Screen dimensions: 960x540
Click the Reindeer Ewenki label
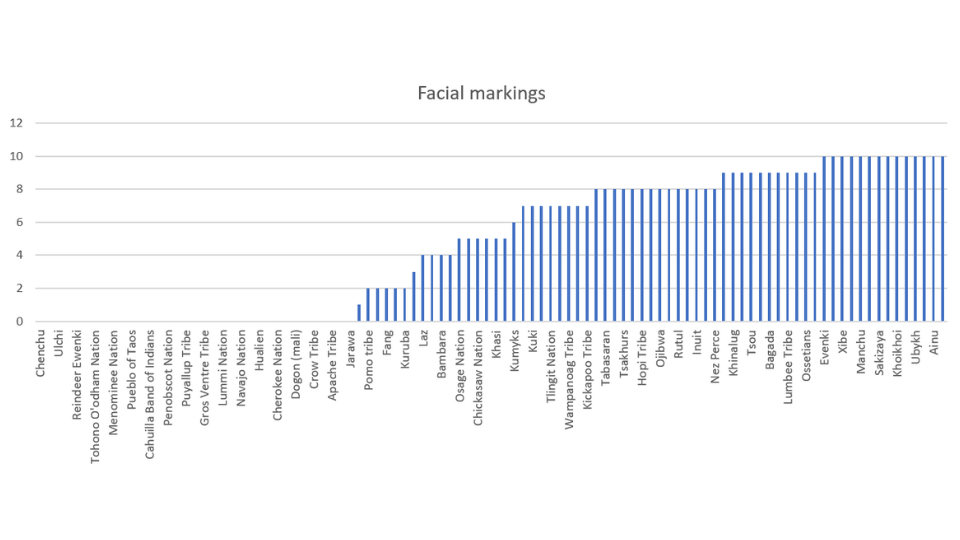click(x=77, y=375)
